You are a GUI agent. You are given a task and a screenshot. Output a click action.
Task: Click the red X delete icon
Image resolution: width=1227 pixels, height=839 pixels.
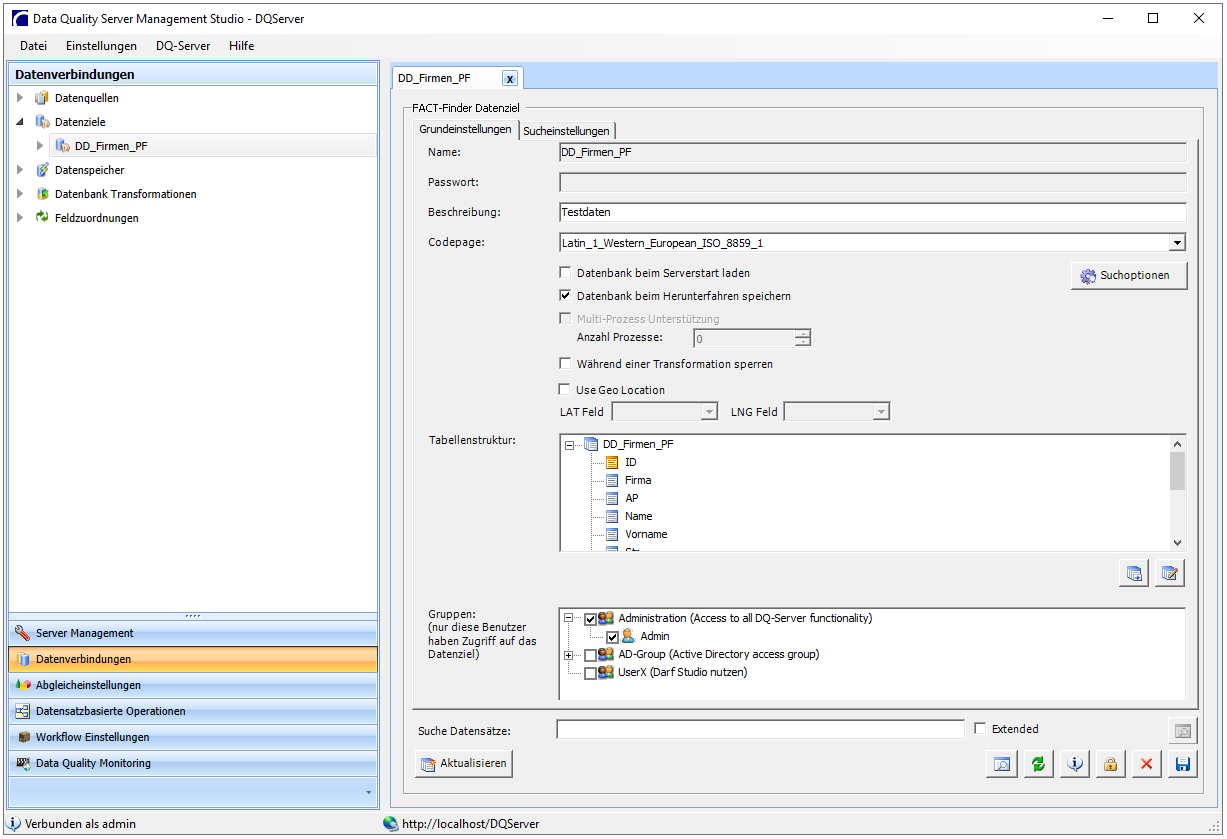(x=1147, y=764)
